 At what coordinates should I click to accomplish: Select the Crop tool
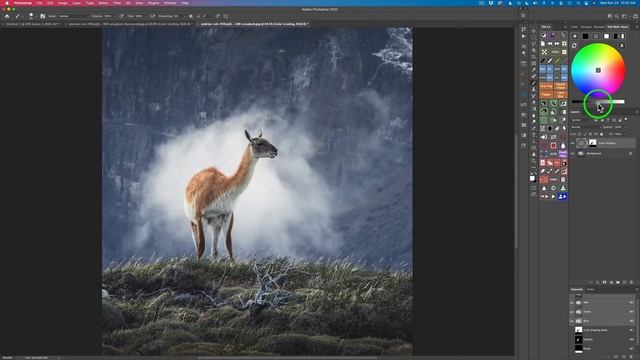tap(534, 57)
